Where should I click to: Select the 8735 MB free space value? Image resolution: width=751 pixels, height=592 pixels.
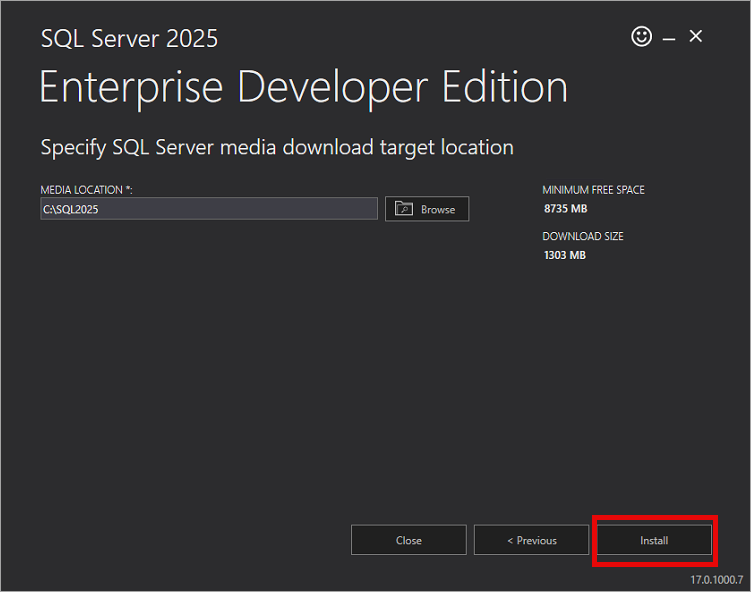point(564,208)
